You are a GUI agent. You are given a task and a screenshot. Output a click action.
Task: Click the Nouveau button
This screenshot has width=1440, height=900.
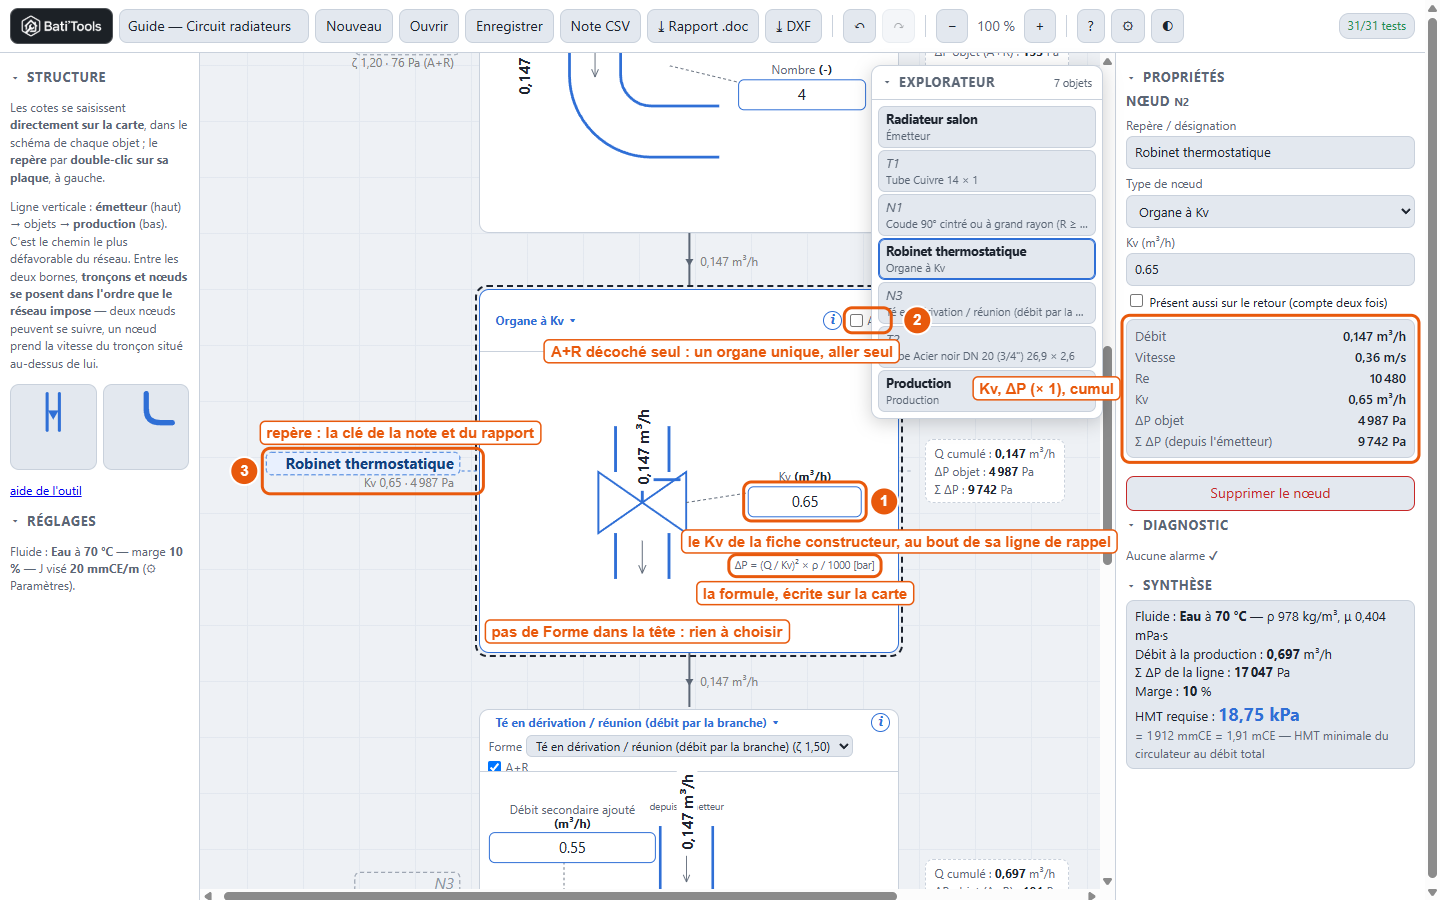coord(354,26)
